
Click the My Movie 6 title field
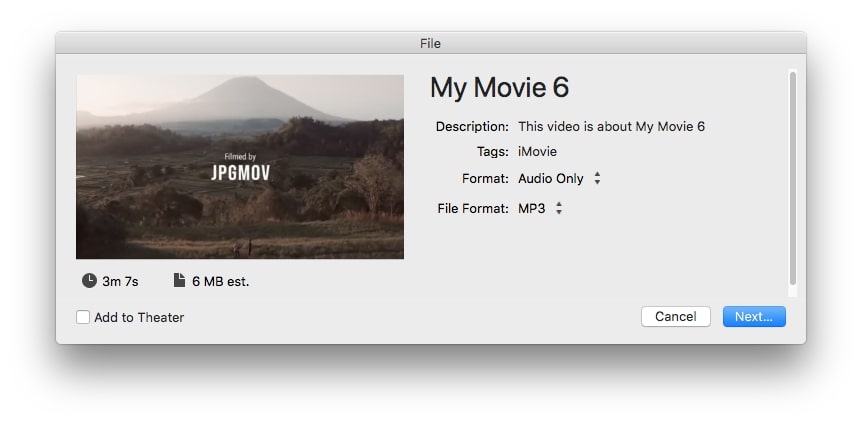(x=499, y=88)
